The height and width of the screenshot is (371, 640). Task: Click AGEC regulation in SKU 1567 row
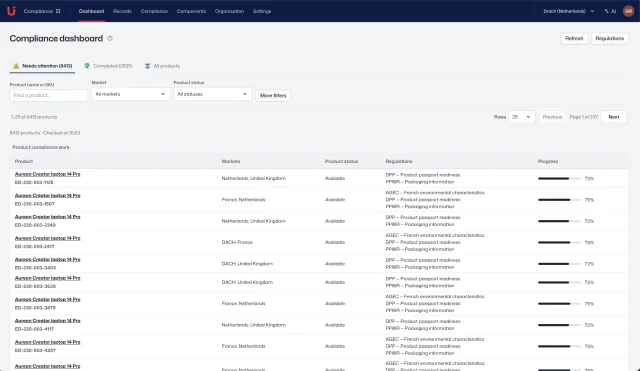[435, 193]
